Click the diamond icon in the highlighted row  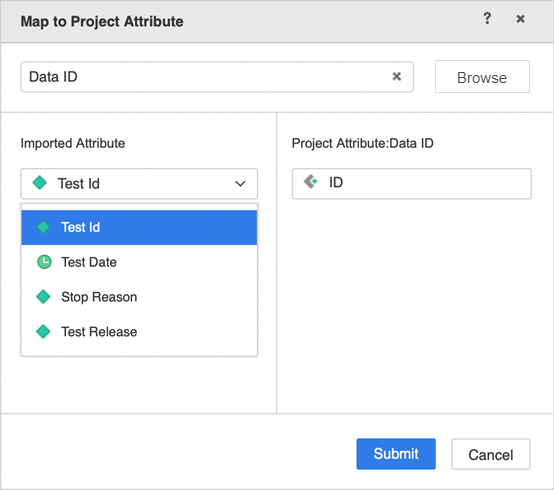43,227
